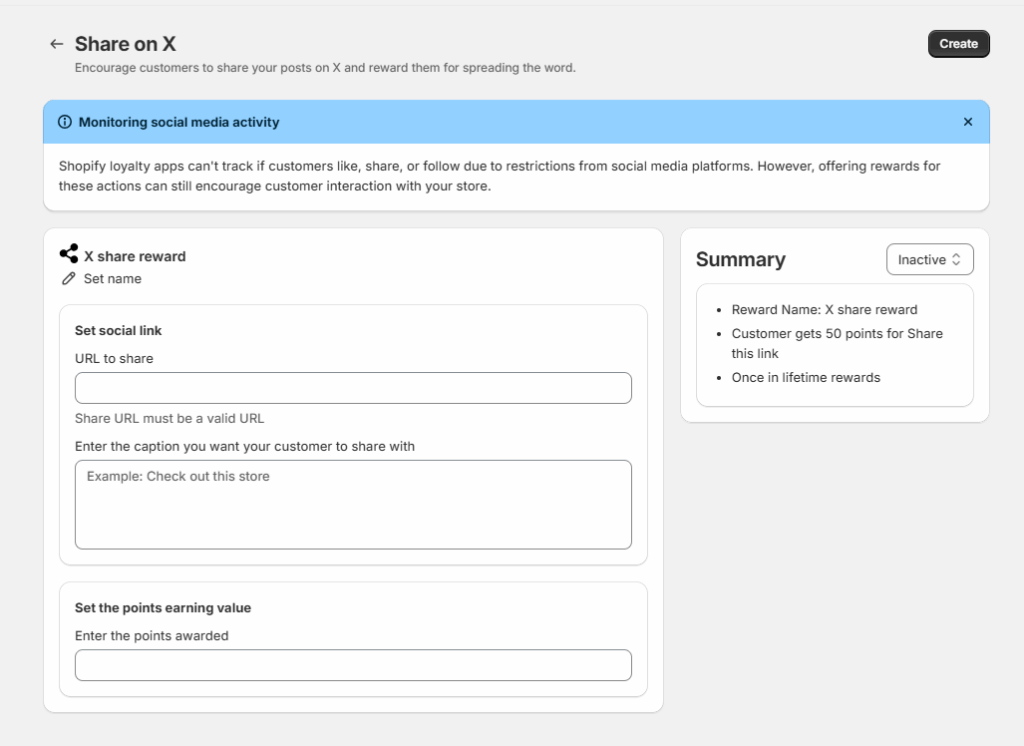Click the Shopify loyalty apps banner description
This screenshot has width=1024, height=746.
coord(500,176)
